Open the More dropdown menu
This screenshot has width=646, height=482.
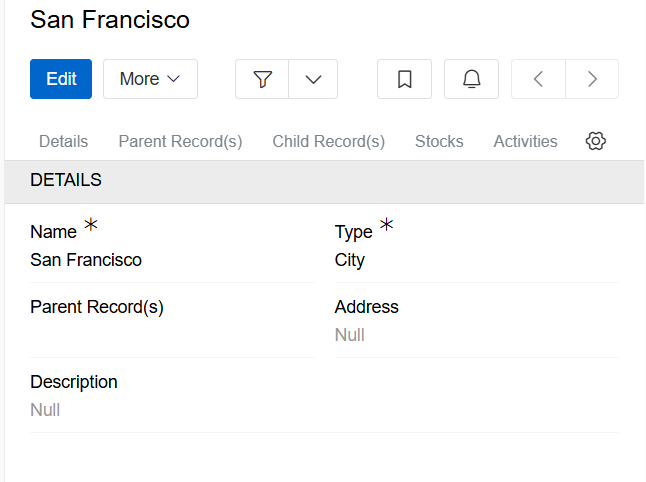(x=150, y=79)
